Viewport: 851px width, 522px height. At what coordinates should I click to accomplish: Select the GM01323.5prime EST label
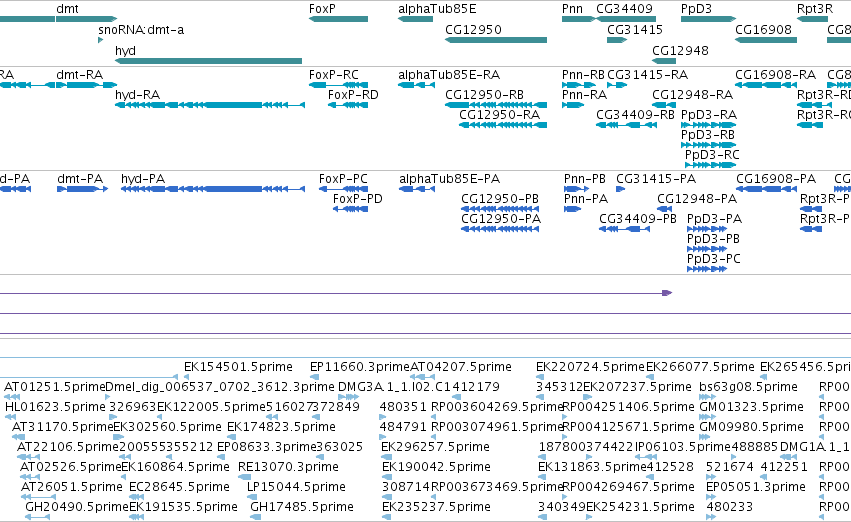coord(751,408)
